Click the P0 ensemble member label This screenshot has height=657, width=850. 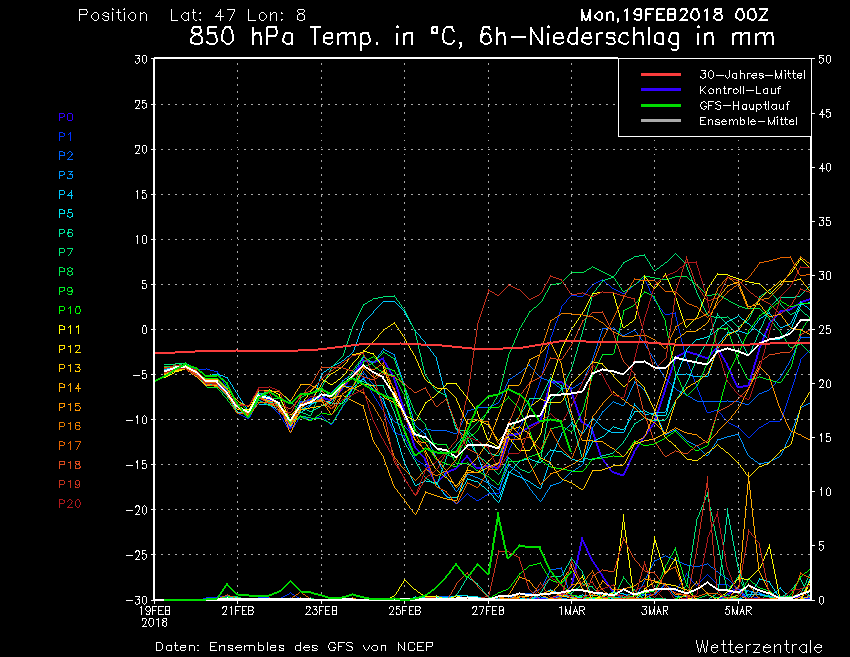coord(66,117)
